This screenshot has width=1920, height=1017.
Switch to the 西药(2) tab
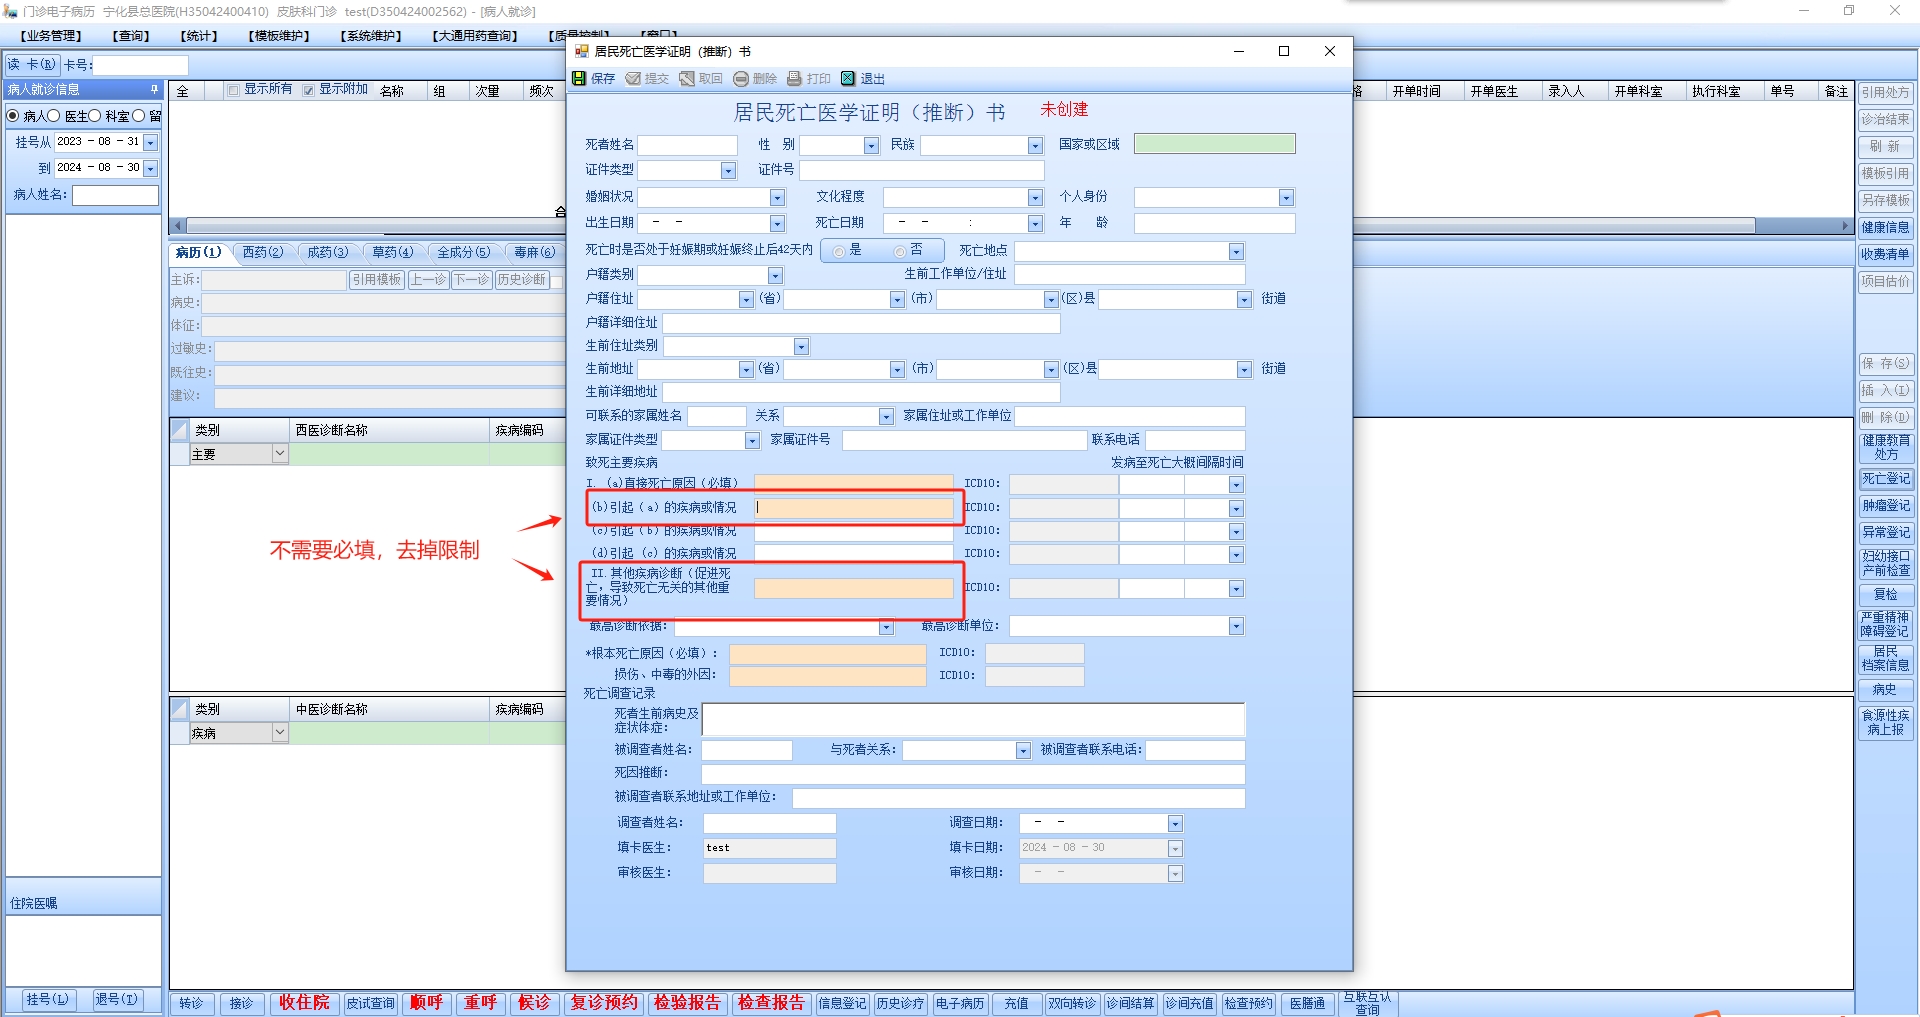(263, 252)
